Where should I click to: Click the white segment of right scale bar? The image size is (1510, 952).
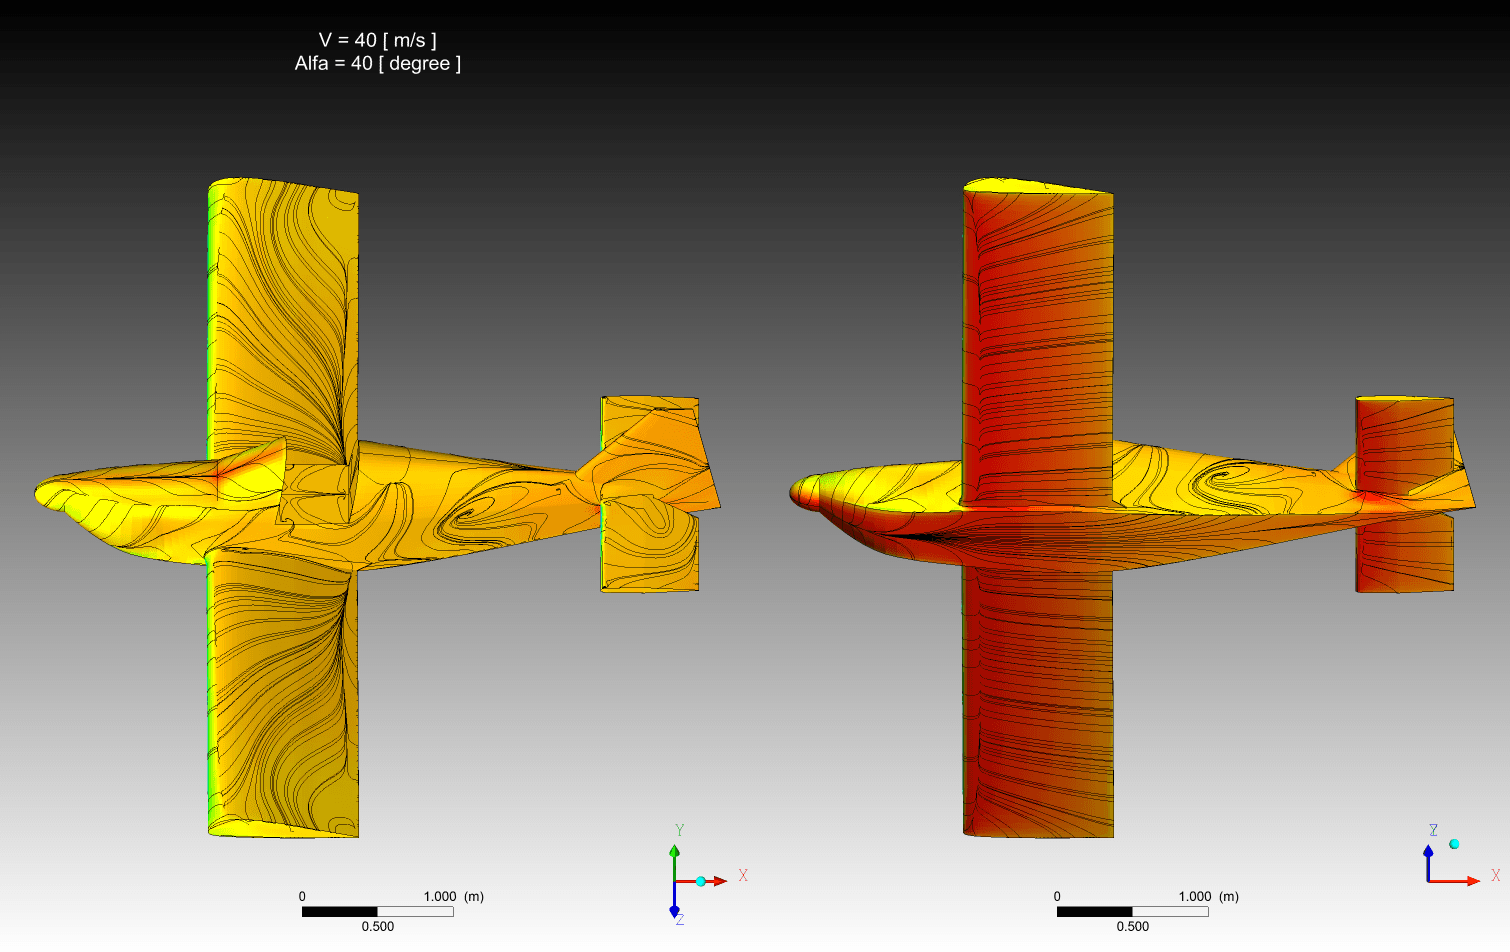click(x=1170, y=912)
